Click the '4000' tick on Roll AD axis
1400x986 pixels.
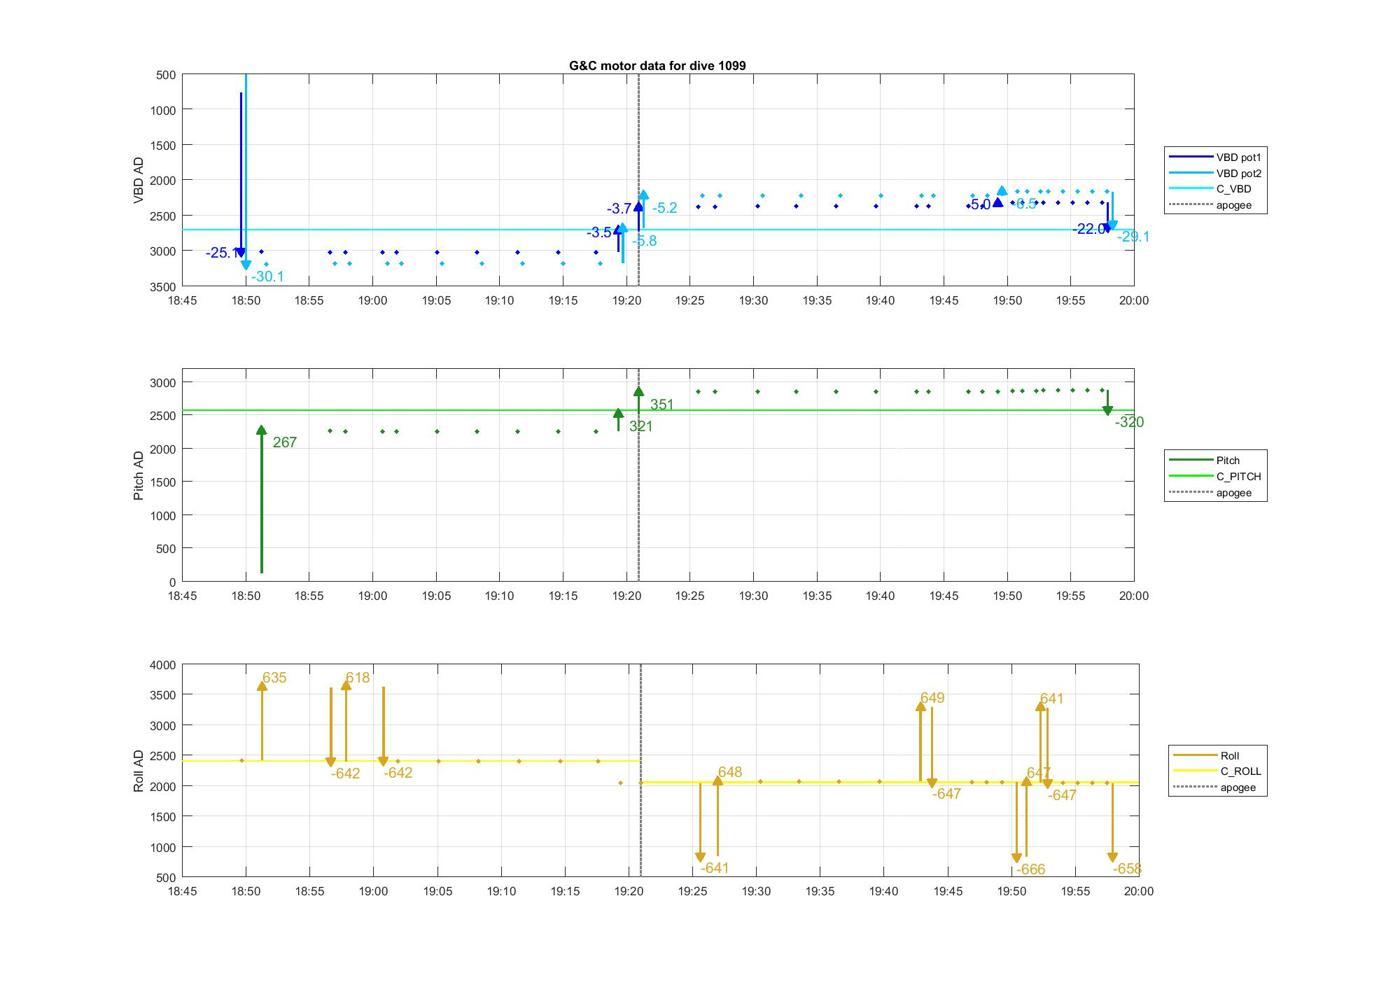coord(164,665)
